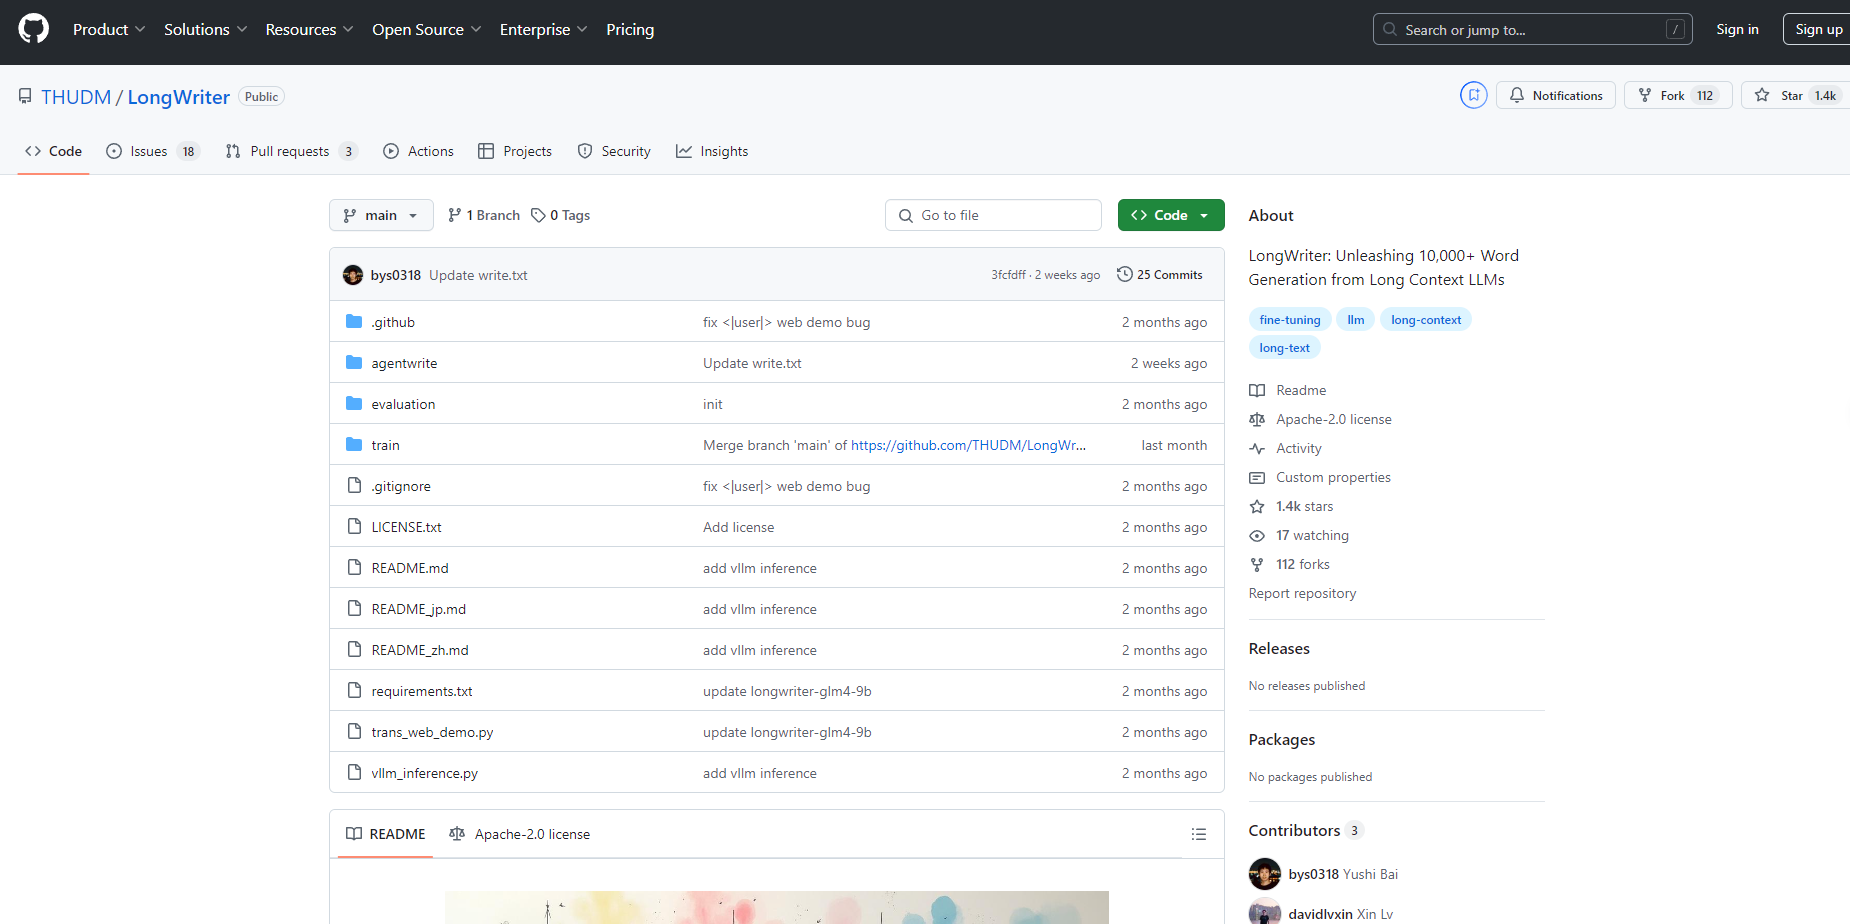Click the Sign in link
The image size is (1850, 924).
click(x=1737, y=30)
